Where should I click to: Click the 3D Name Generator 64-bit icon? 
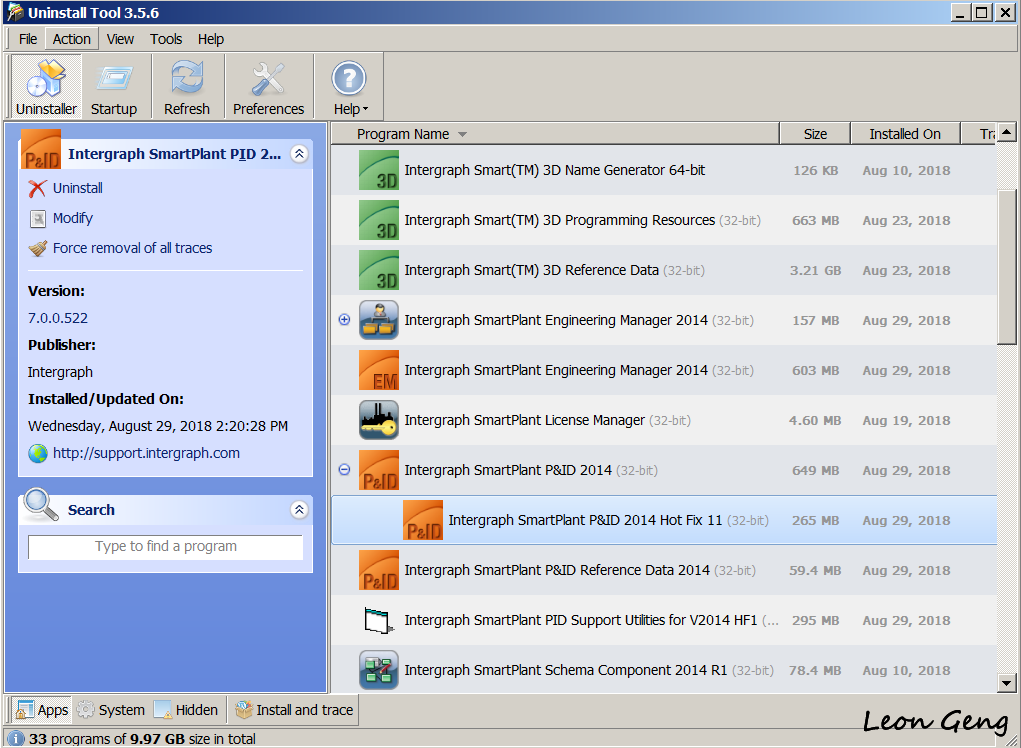[x=379, y=171]
